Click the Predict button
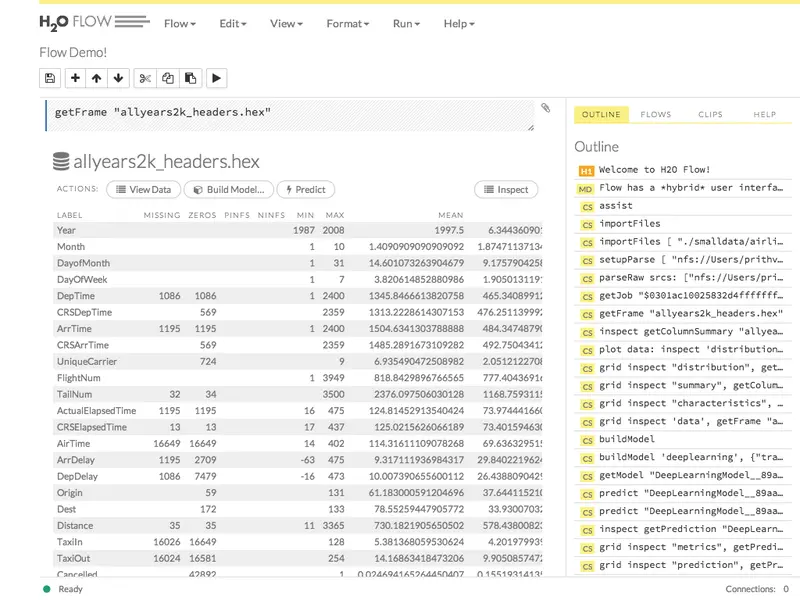This screenshot has height=600, width=800. (x=305, y=189)
